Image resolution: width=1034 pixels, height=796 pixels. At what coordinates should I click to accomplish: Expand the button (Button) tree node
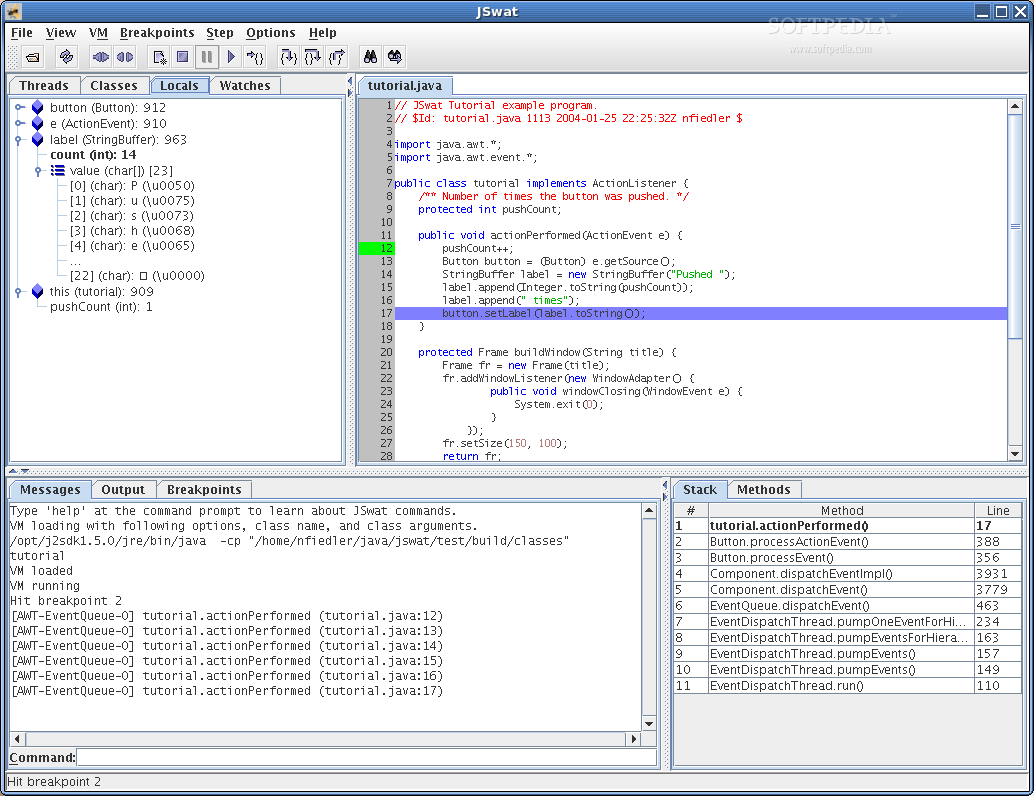tap(19, 107)
